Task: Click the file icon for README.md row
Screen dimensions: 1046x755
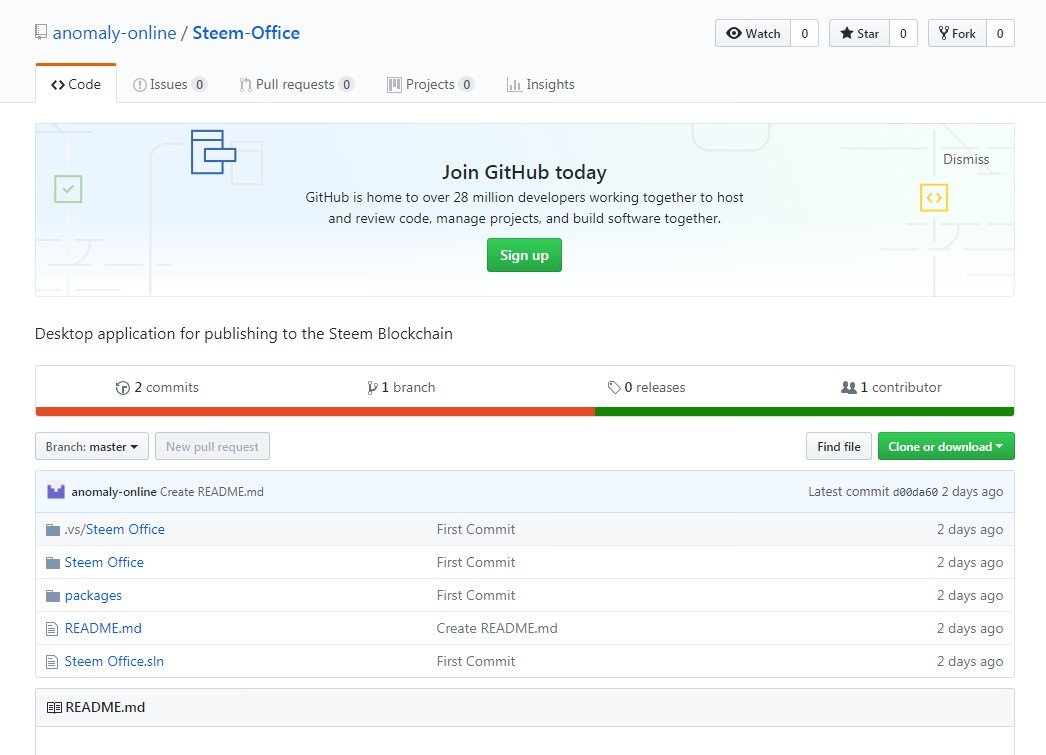Action: click(x=52, y=628)
